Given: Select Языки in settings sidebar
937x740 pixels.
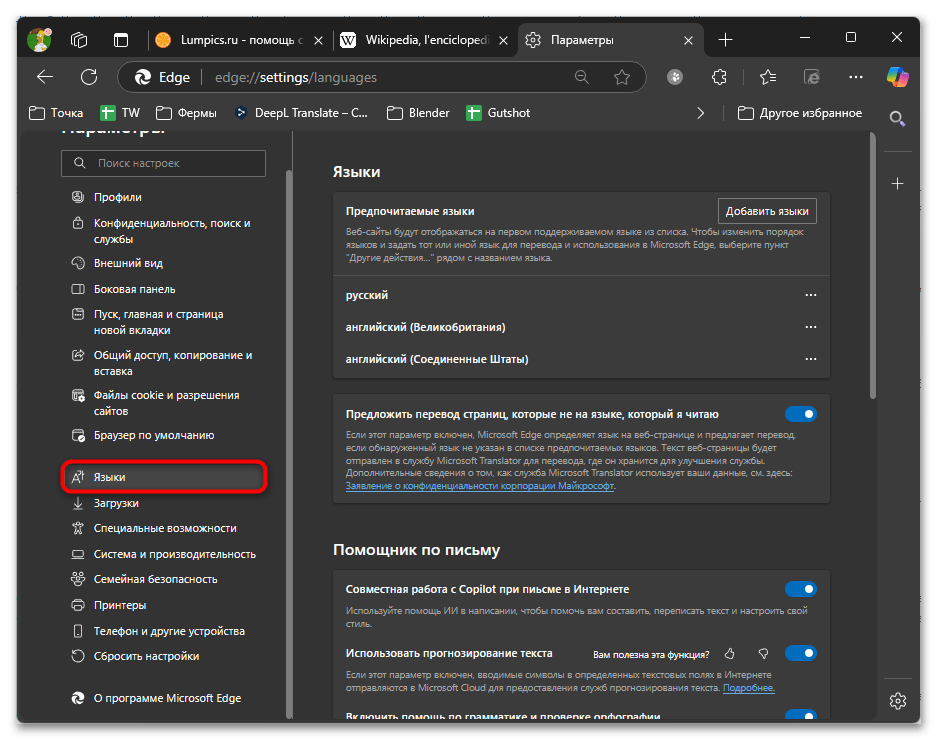Looking at the screenshot, I should tap(164, 477).
